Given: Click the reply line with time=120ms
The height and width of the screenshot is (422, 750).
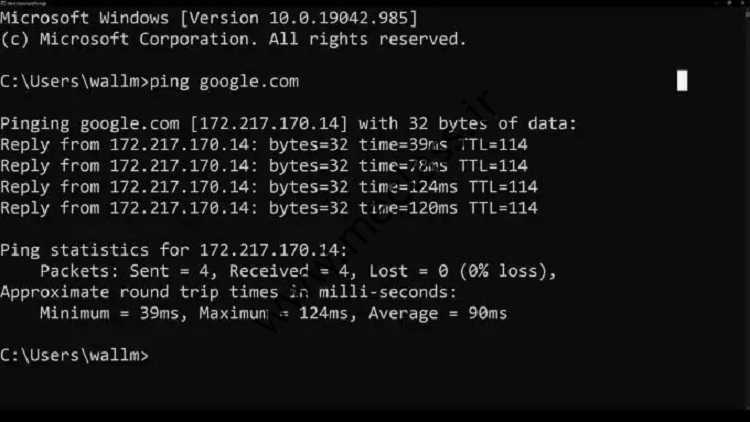Looking at the screenshot, I should 269,208.
